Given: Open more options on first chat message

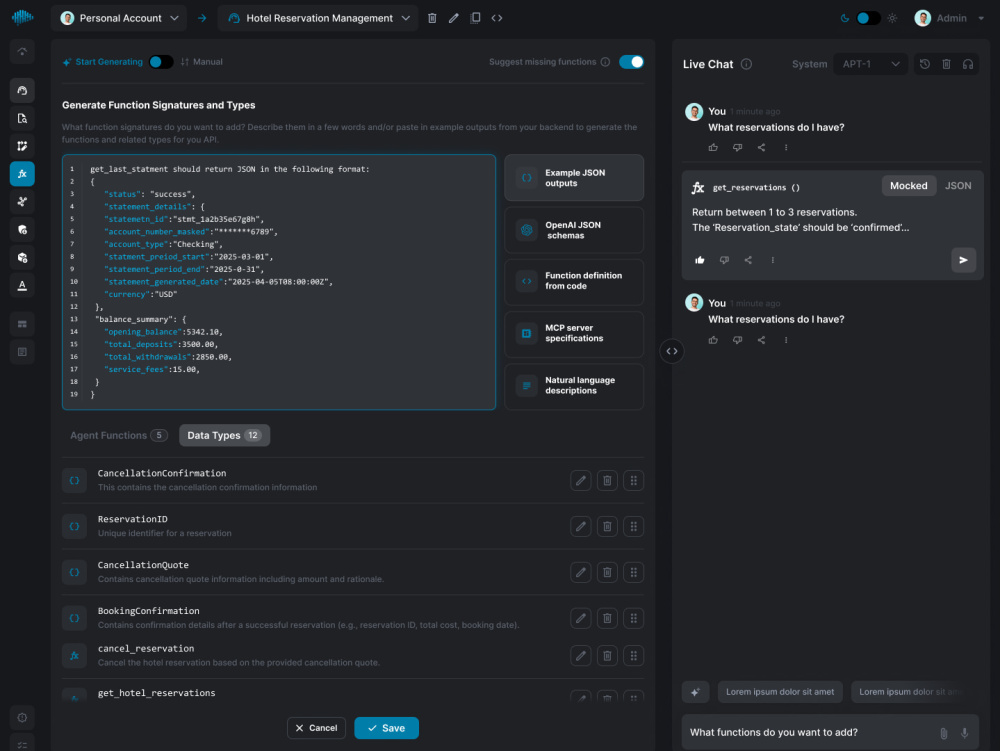Looking at the screenshot, I should click(x=786, y=147).
